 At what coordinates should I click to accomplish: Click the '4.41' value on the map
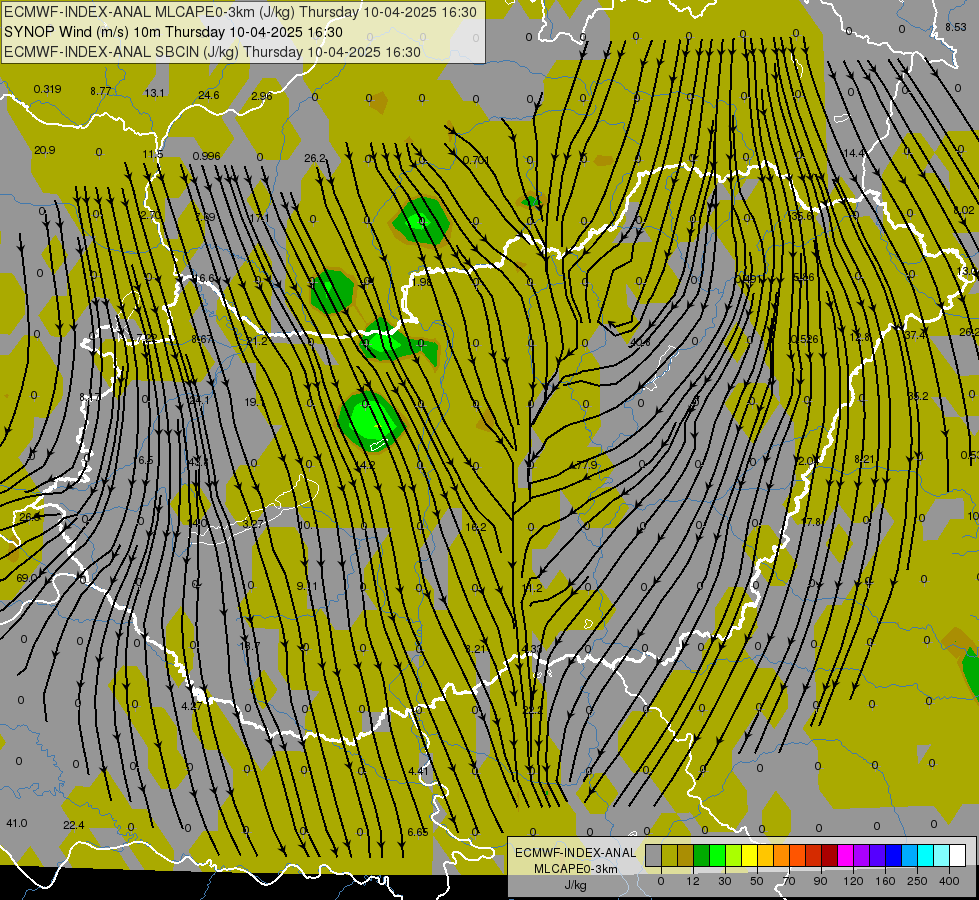point(418,771)
